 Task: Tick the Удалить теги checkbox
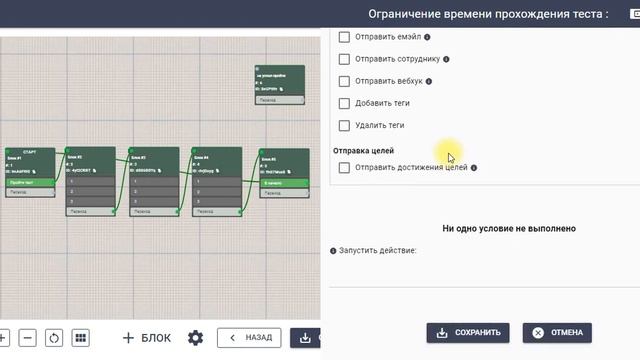pos(344,125)
